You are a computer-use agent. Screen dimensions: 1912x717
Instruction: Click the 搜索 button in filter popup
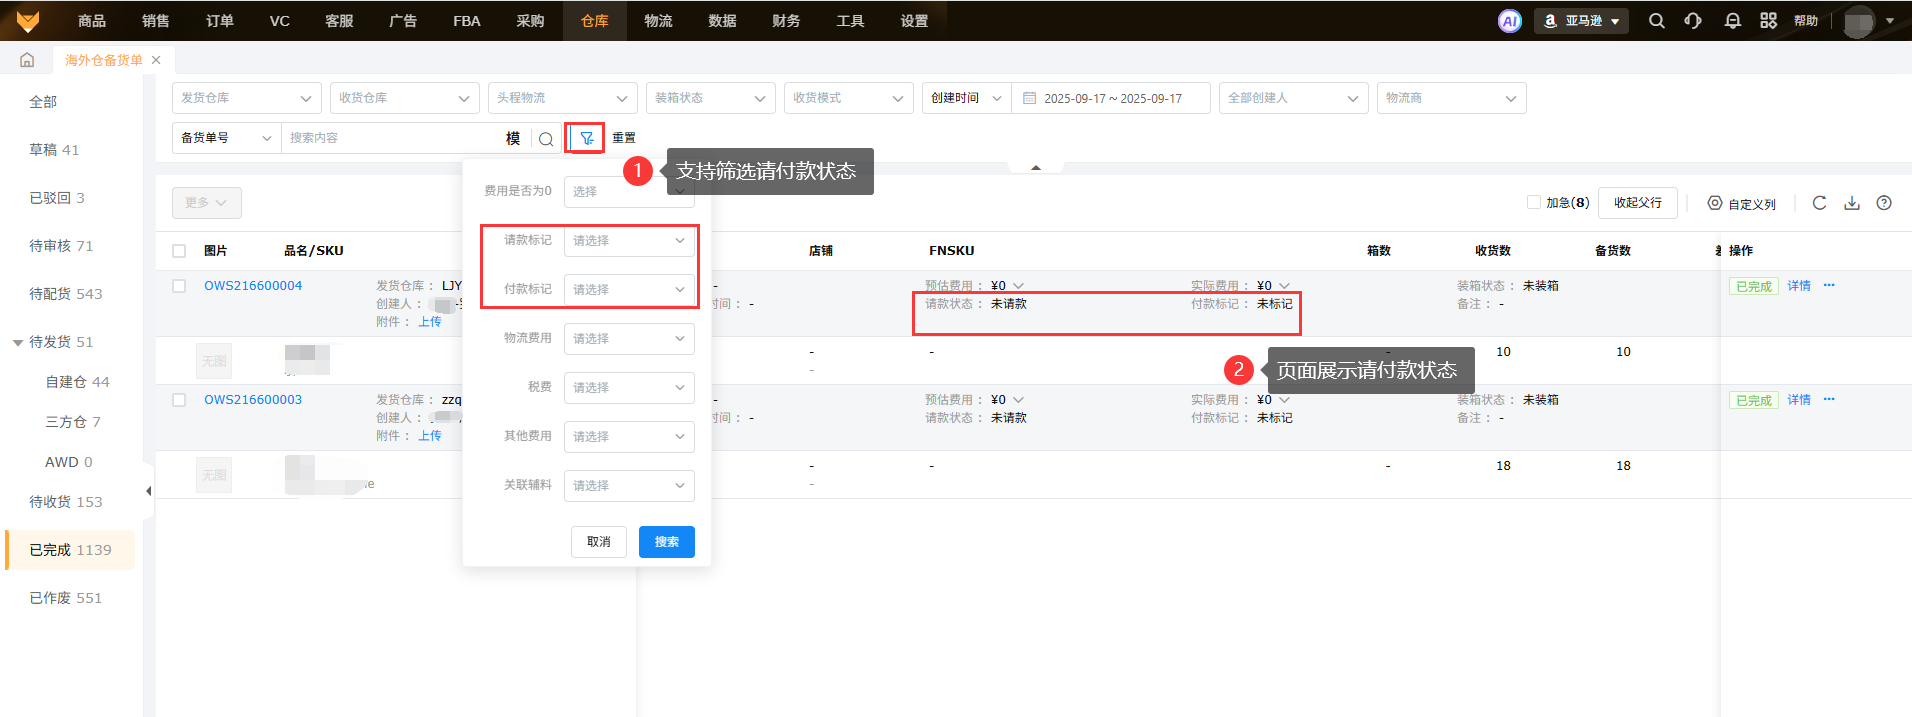pyautogui.click(x=667, y=542)
